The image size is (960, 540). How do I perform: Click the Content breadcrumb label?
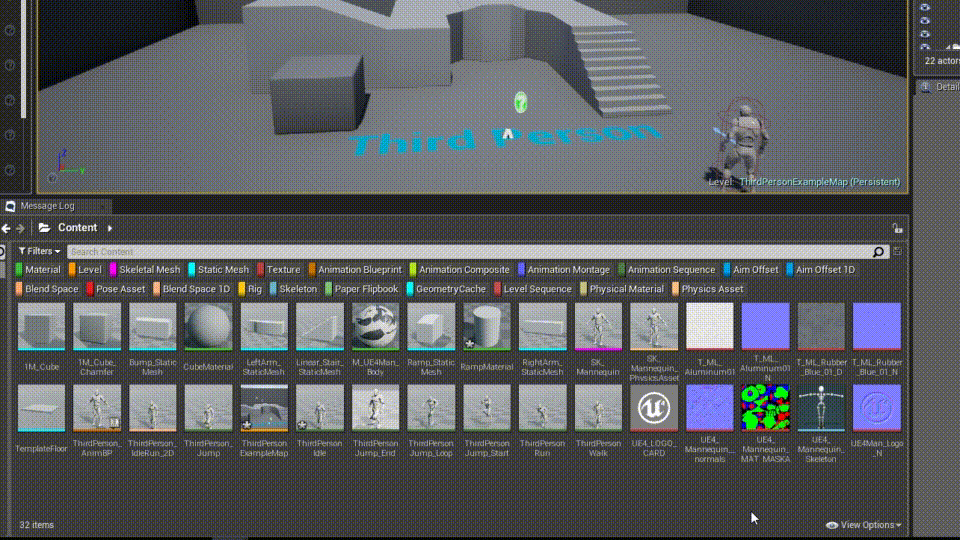tap(77, 228)
